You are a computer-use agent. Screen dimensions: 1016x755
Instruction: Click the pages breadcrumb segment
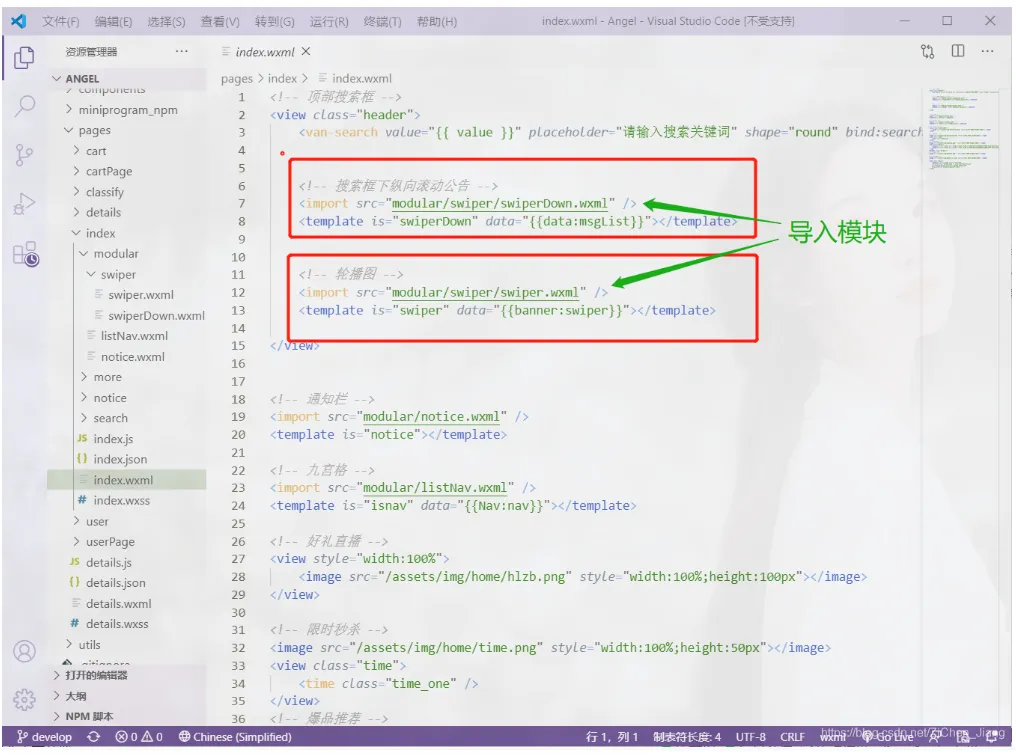tap(237, 79)
